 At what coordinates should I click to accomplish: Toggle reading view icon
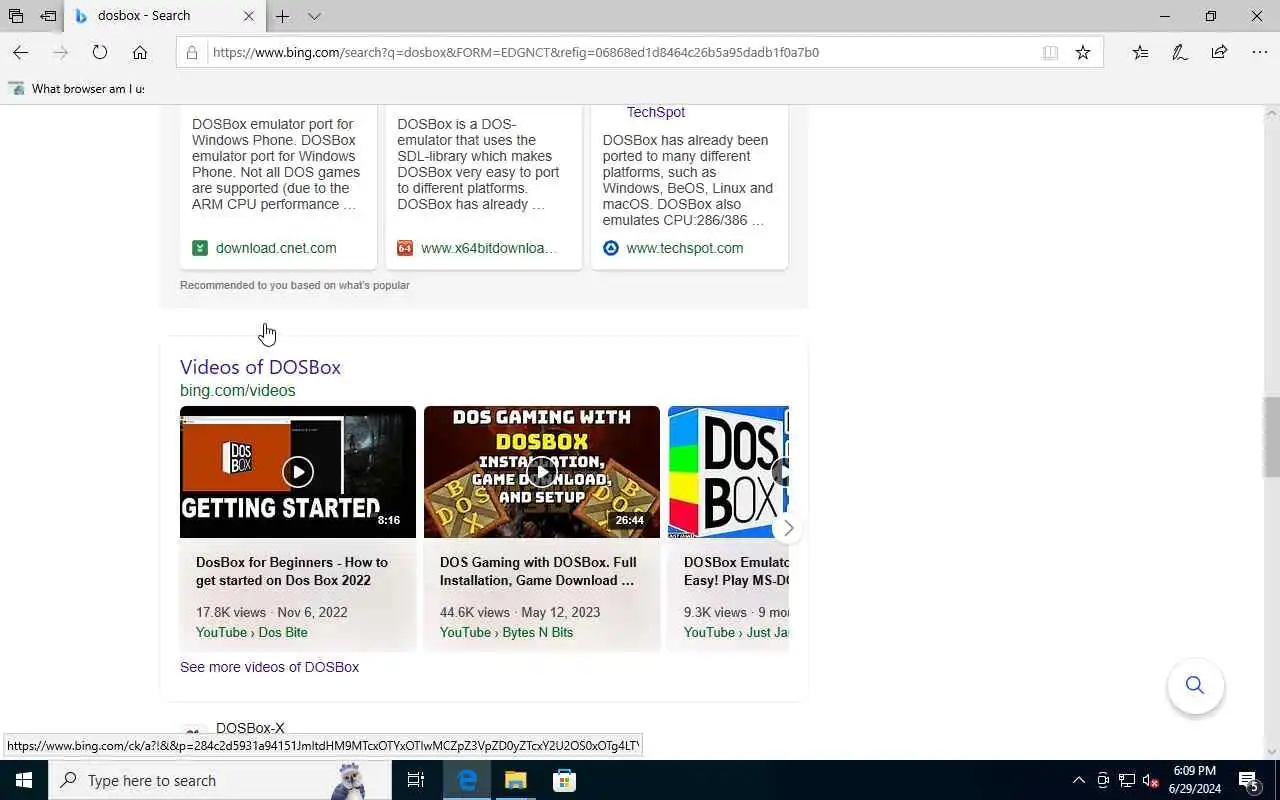coord(1050,52)
